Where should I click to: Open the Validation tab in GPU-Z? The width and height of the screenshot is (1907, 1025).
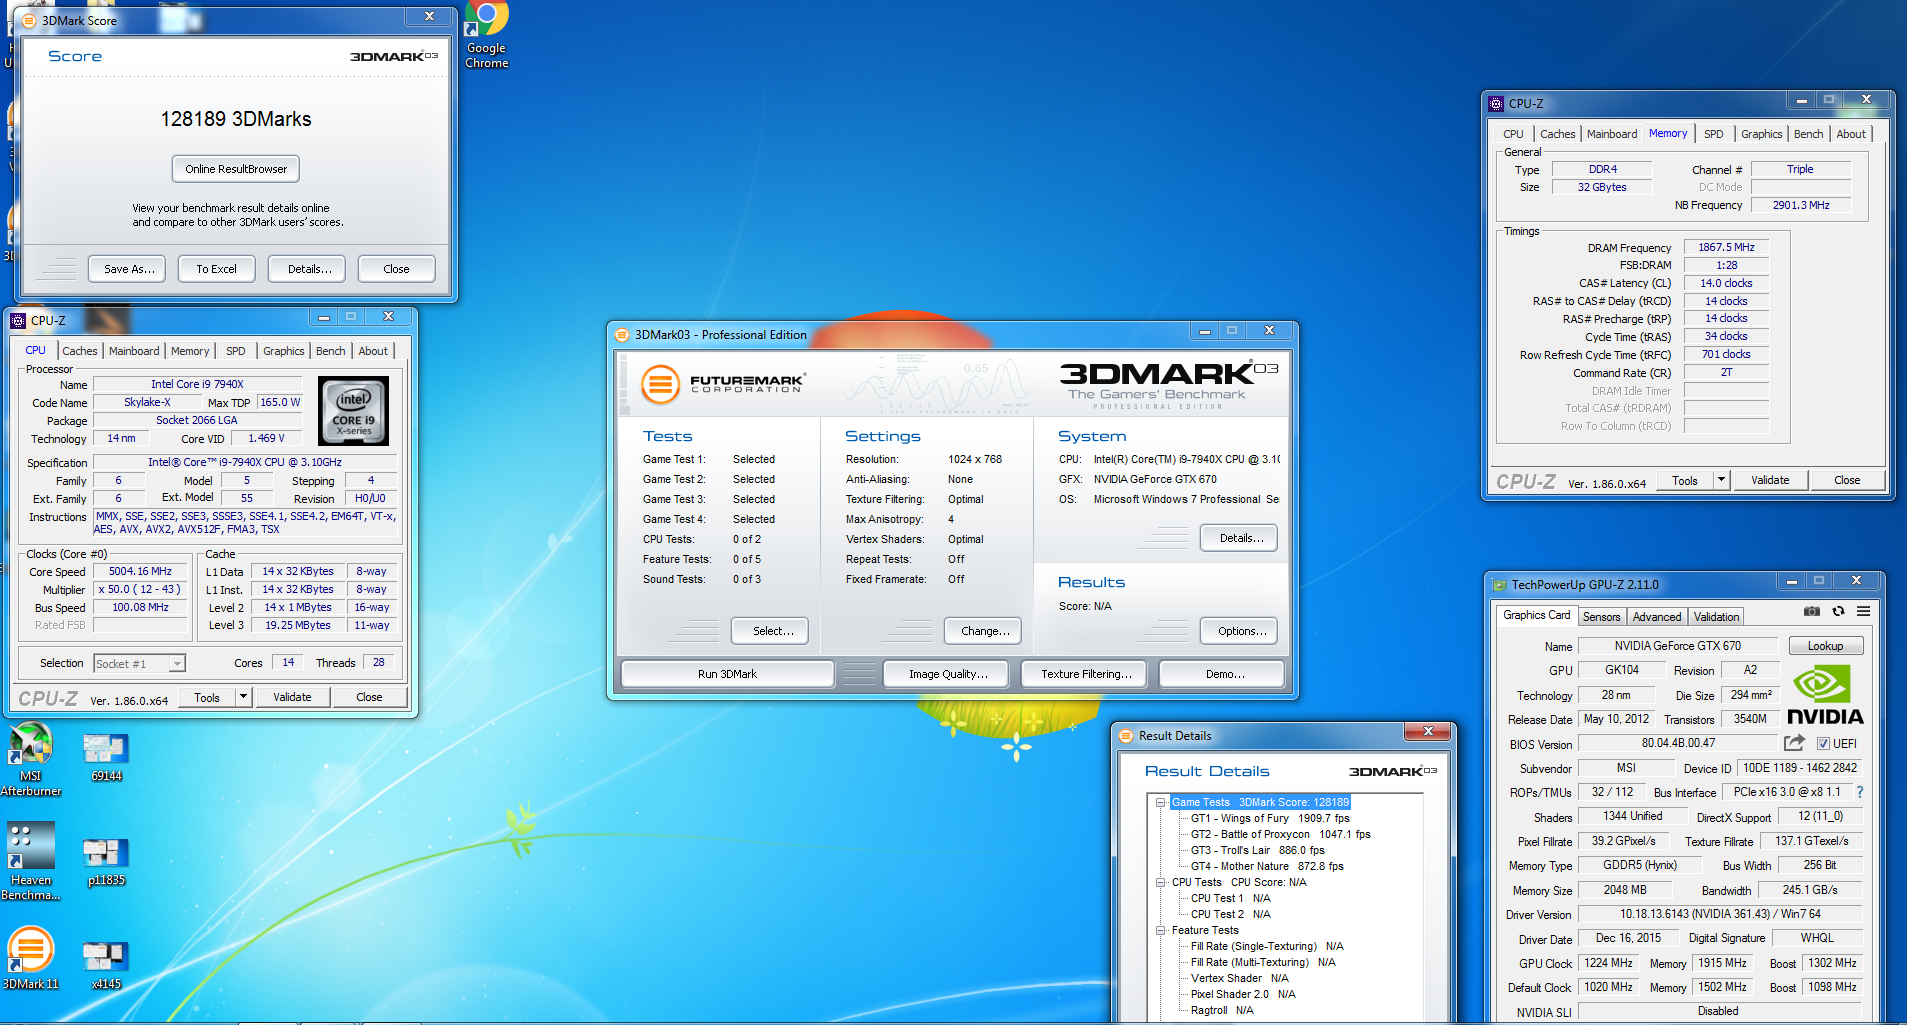click(x=1716, y=617)
